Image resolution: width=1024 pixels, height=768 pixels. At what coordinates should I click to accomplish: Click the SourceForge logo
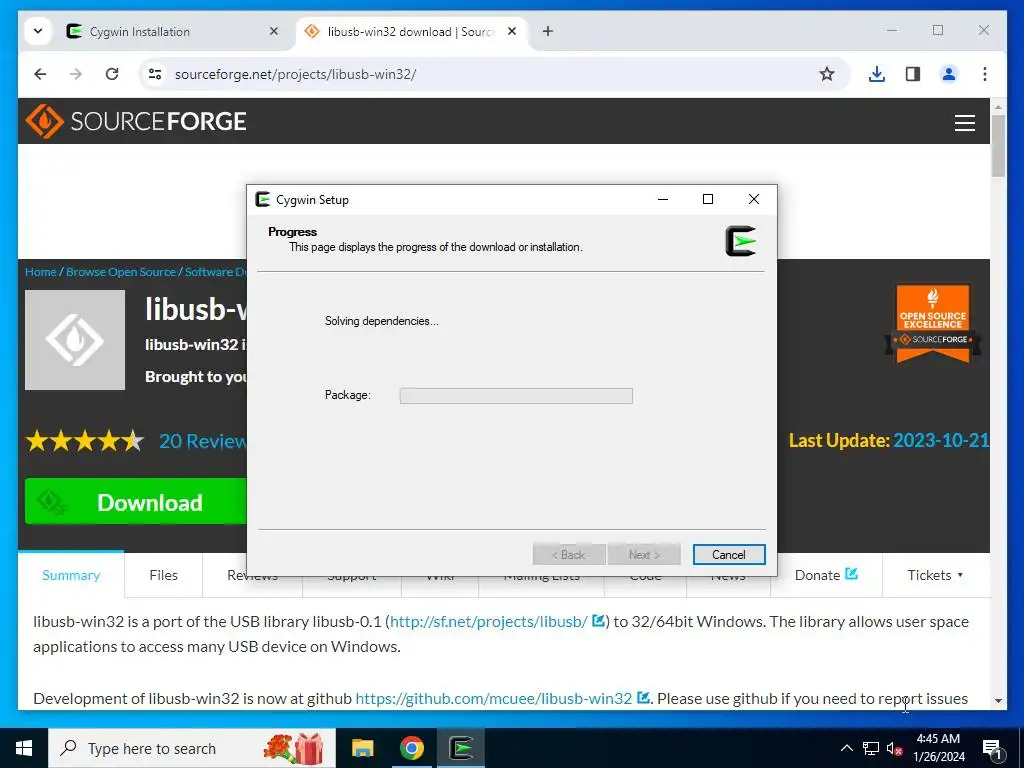(x=136, y=121)
